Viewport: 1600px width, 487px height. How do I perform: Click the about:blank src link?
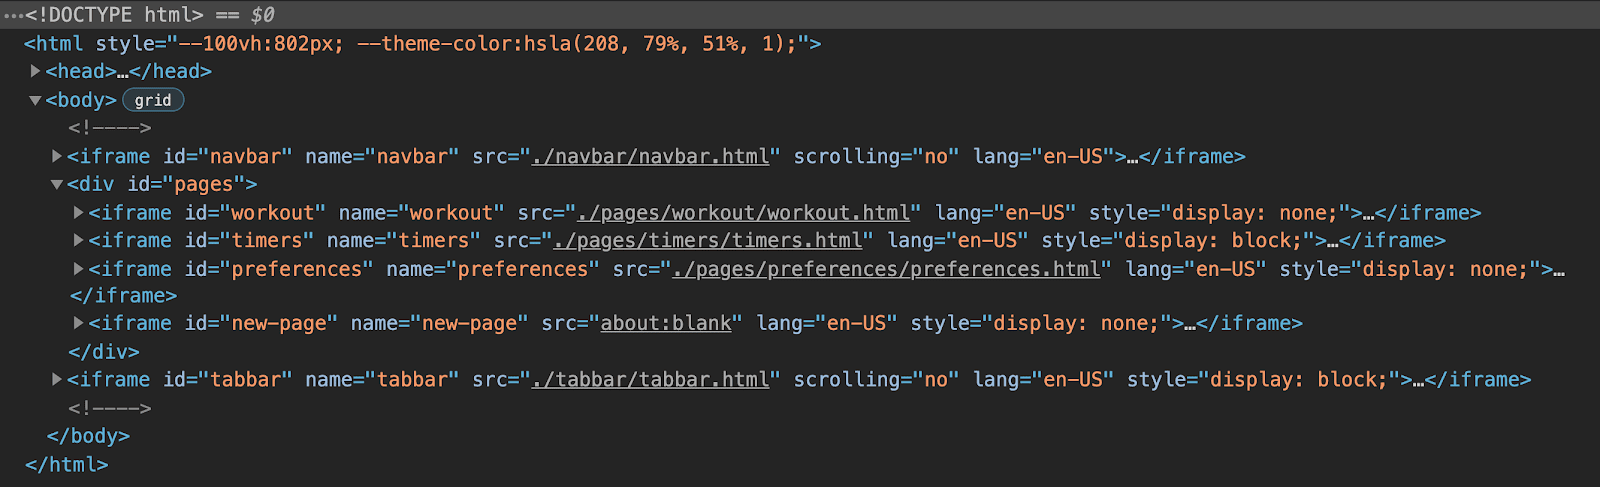(665, 324)
